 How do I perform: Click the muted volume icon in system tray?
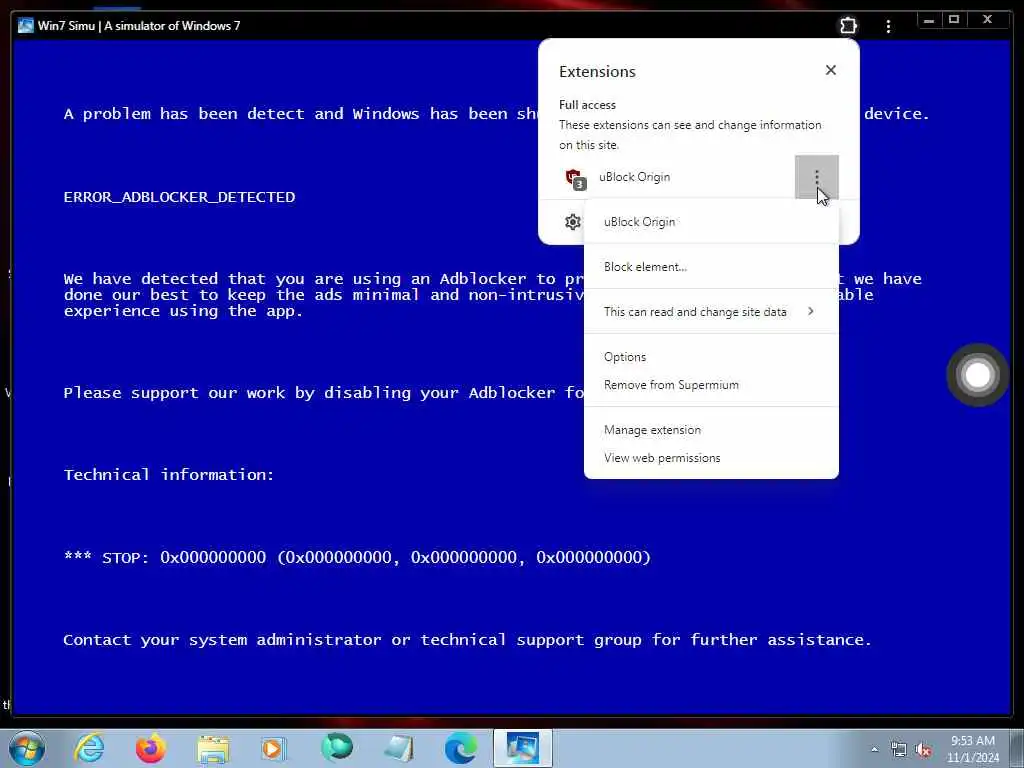pyautogui.click(x=923, y=750)
